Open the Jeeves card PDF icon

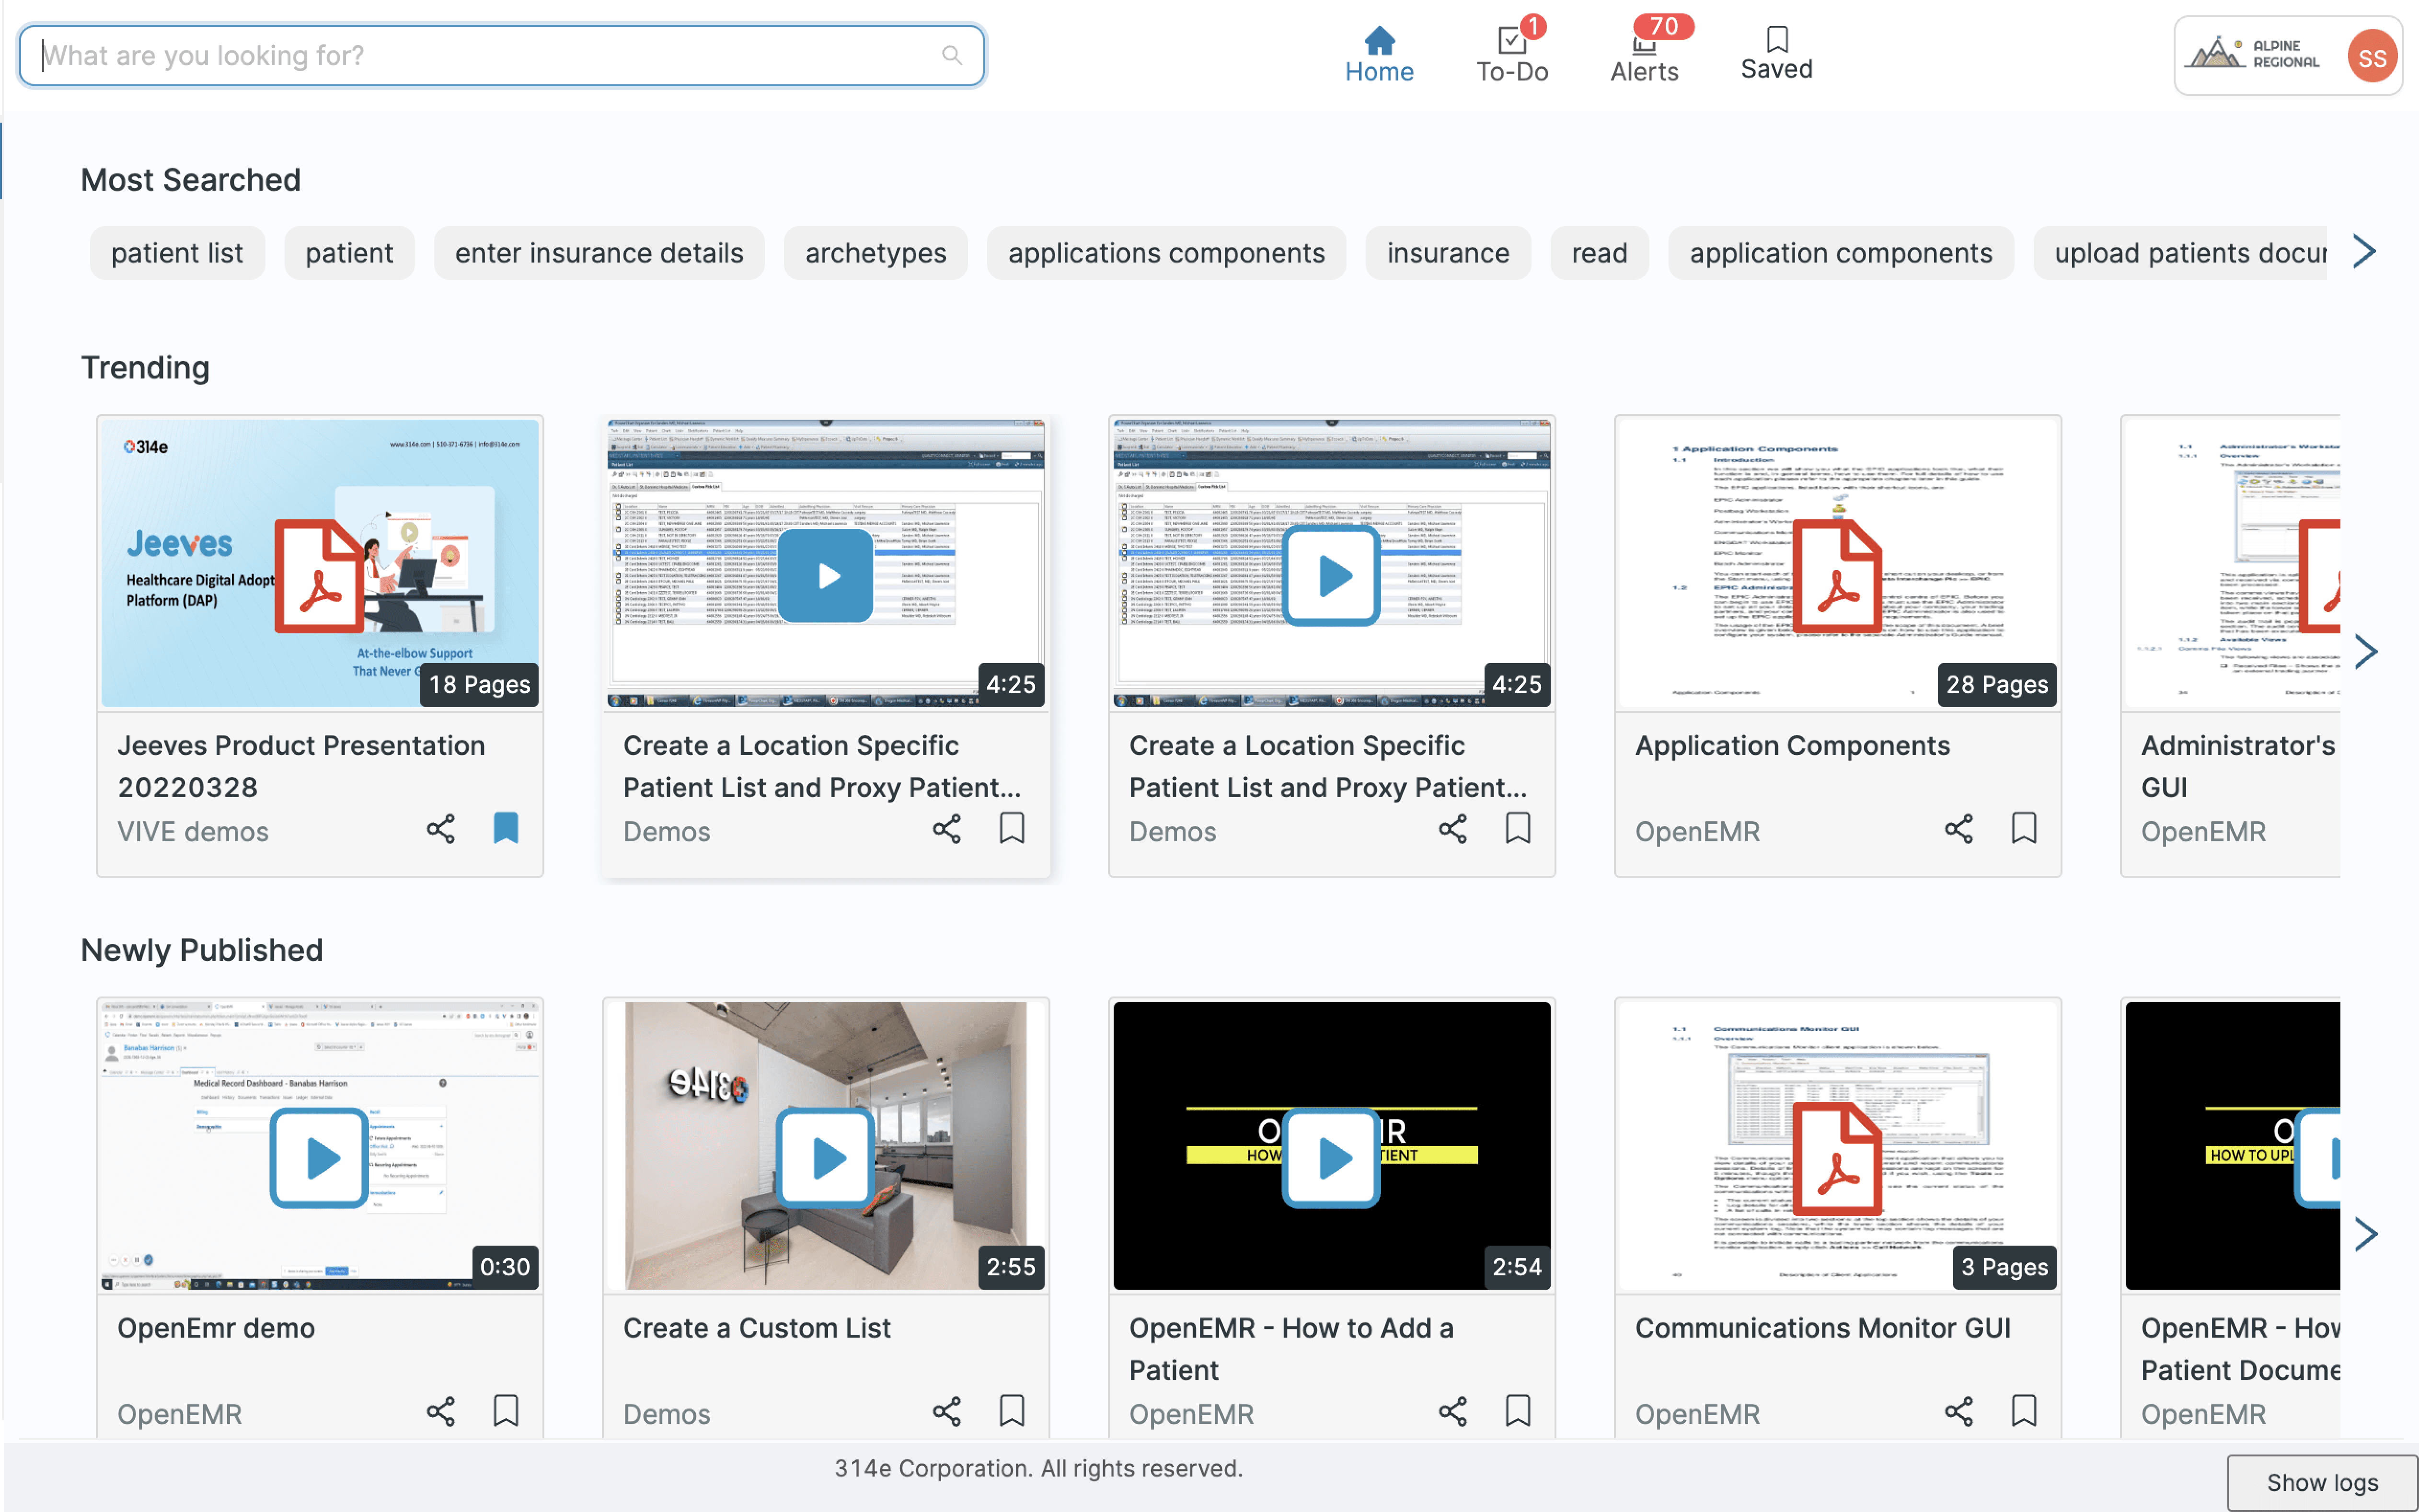click(320, 576)
